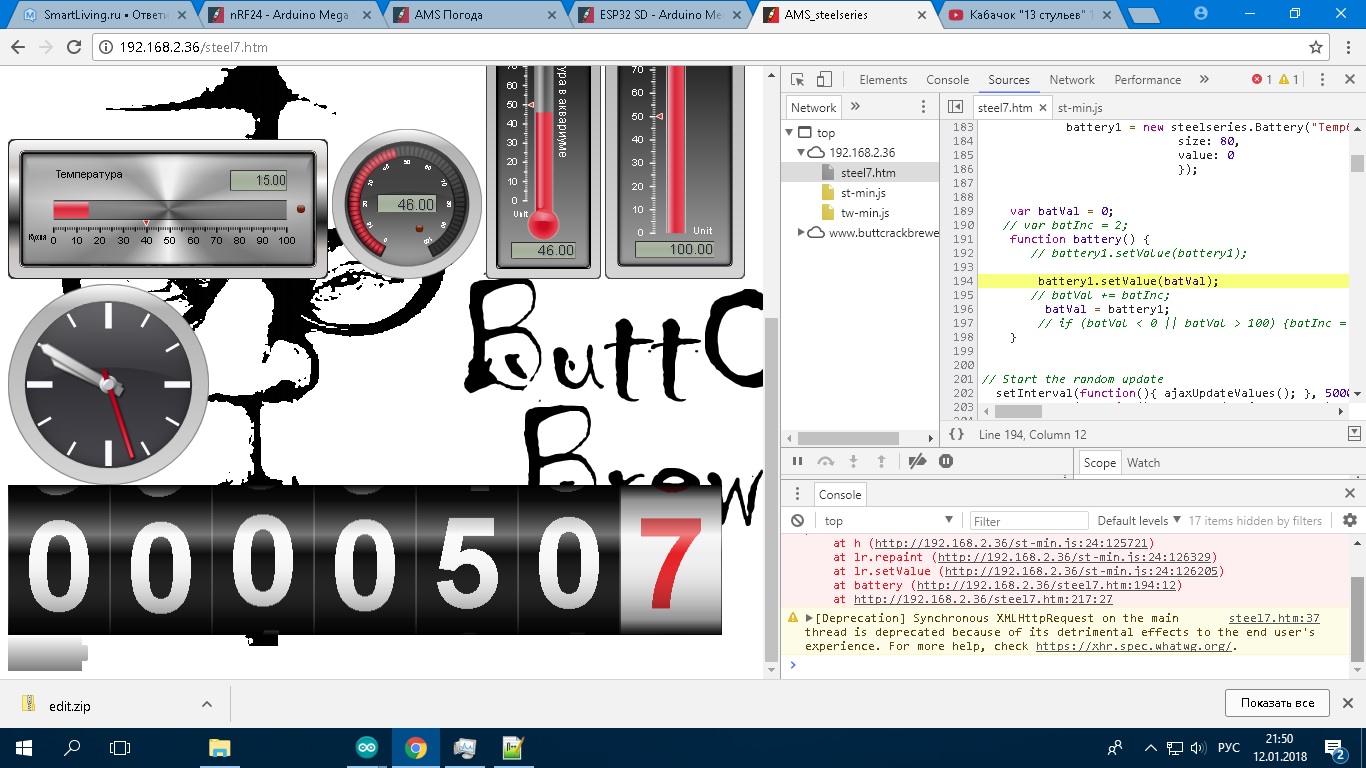Image resolution: width=1366 pixels, height=768 pixels.
Task: Open console settings gear
Action: coord(1349,521)
